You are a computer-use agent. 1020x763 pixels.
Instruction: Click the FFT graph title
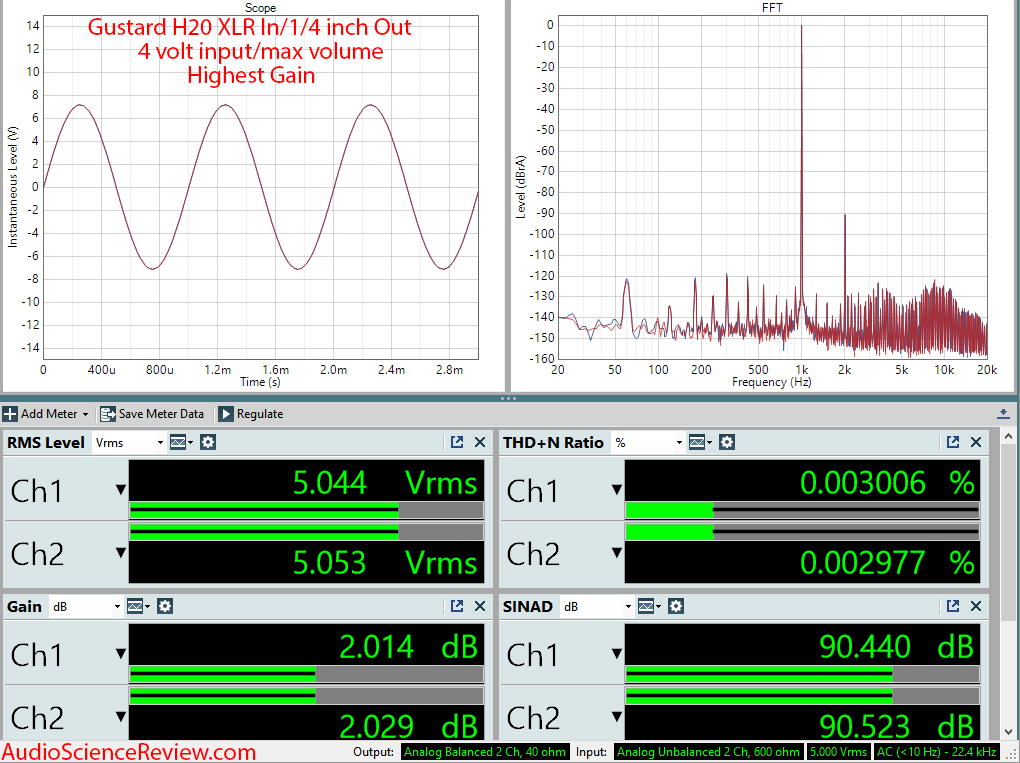(772, 8)
